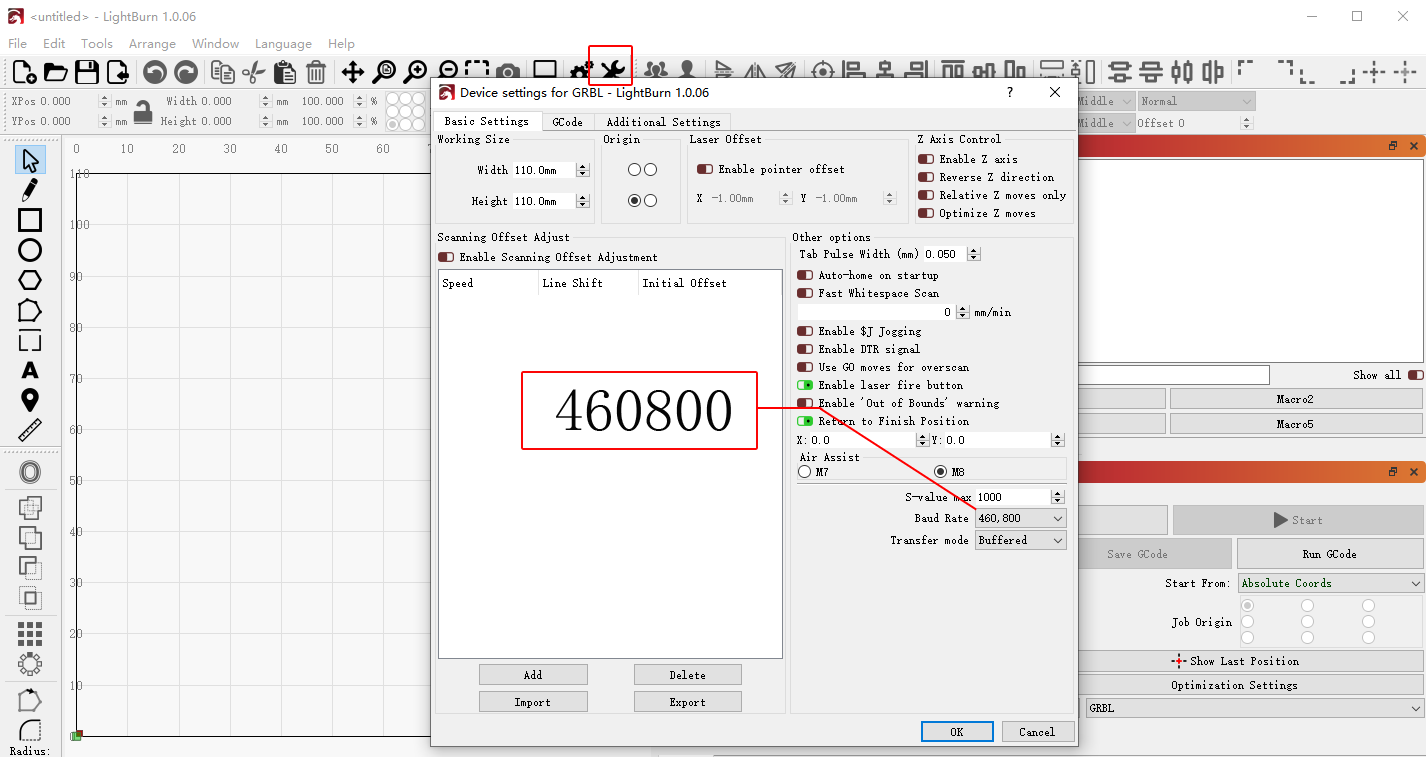
Task: Click the Working Size Height stepper
Action: [583, 201]
